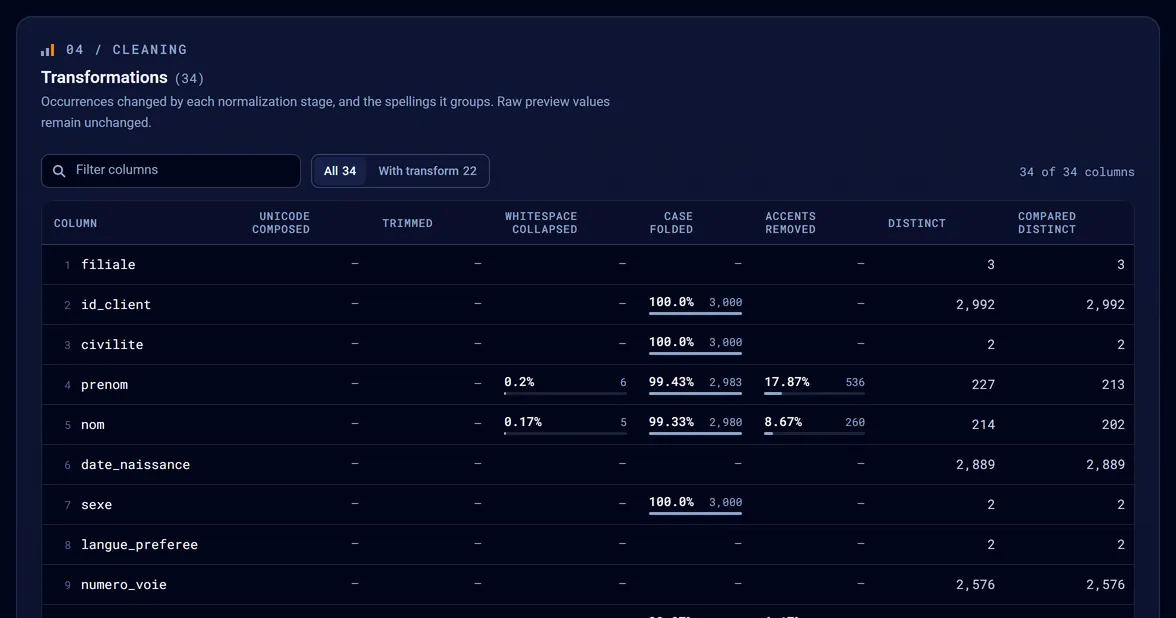Viewport: 1176px width, 618px height.
Task: Click nom's 8.67% accents removed value
Action: pyautogui.click(x=783, y=422)
